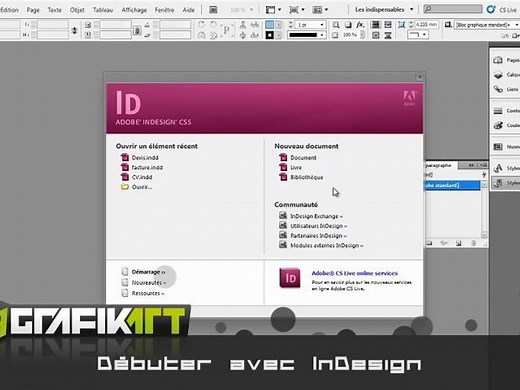Click the fx effects icon

360,25
